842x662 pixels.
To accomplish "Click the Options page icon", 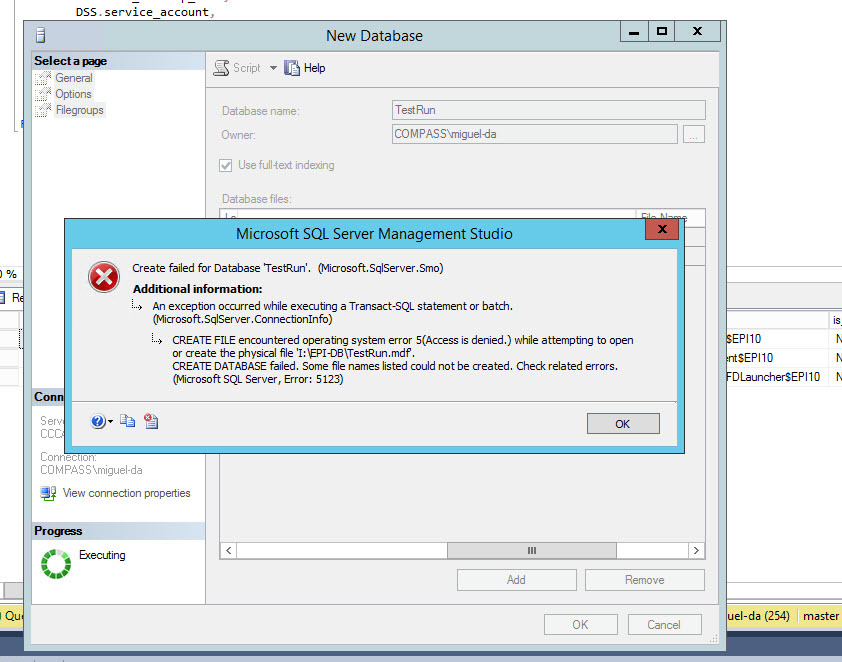I will pos(43,94).
